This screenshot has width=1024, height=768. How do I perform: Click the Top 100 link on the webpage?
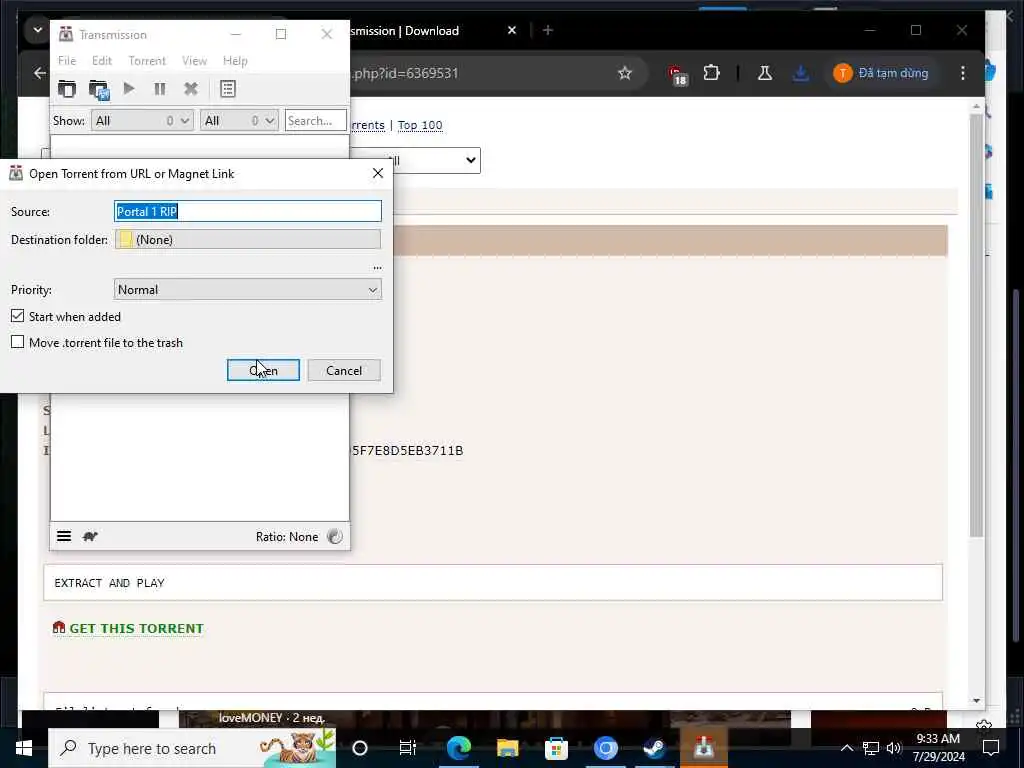coord(420,125)
